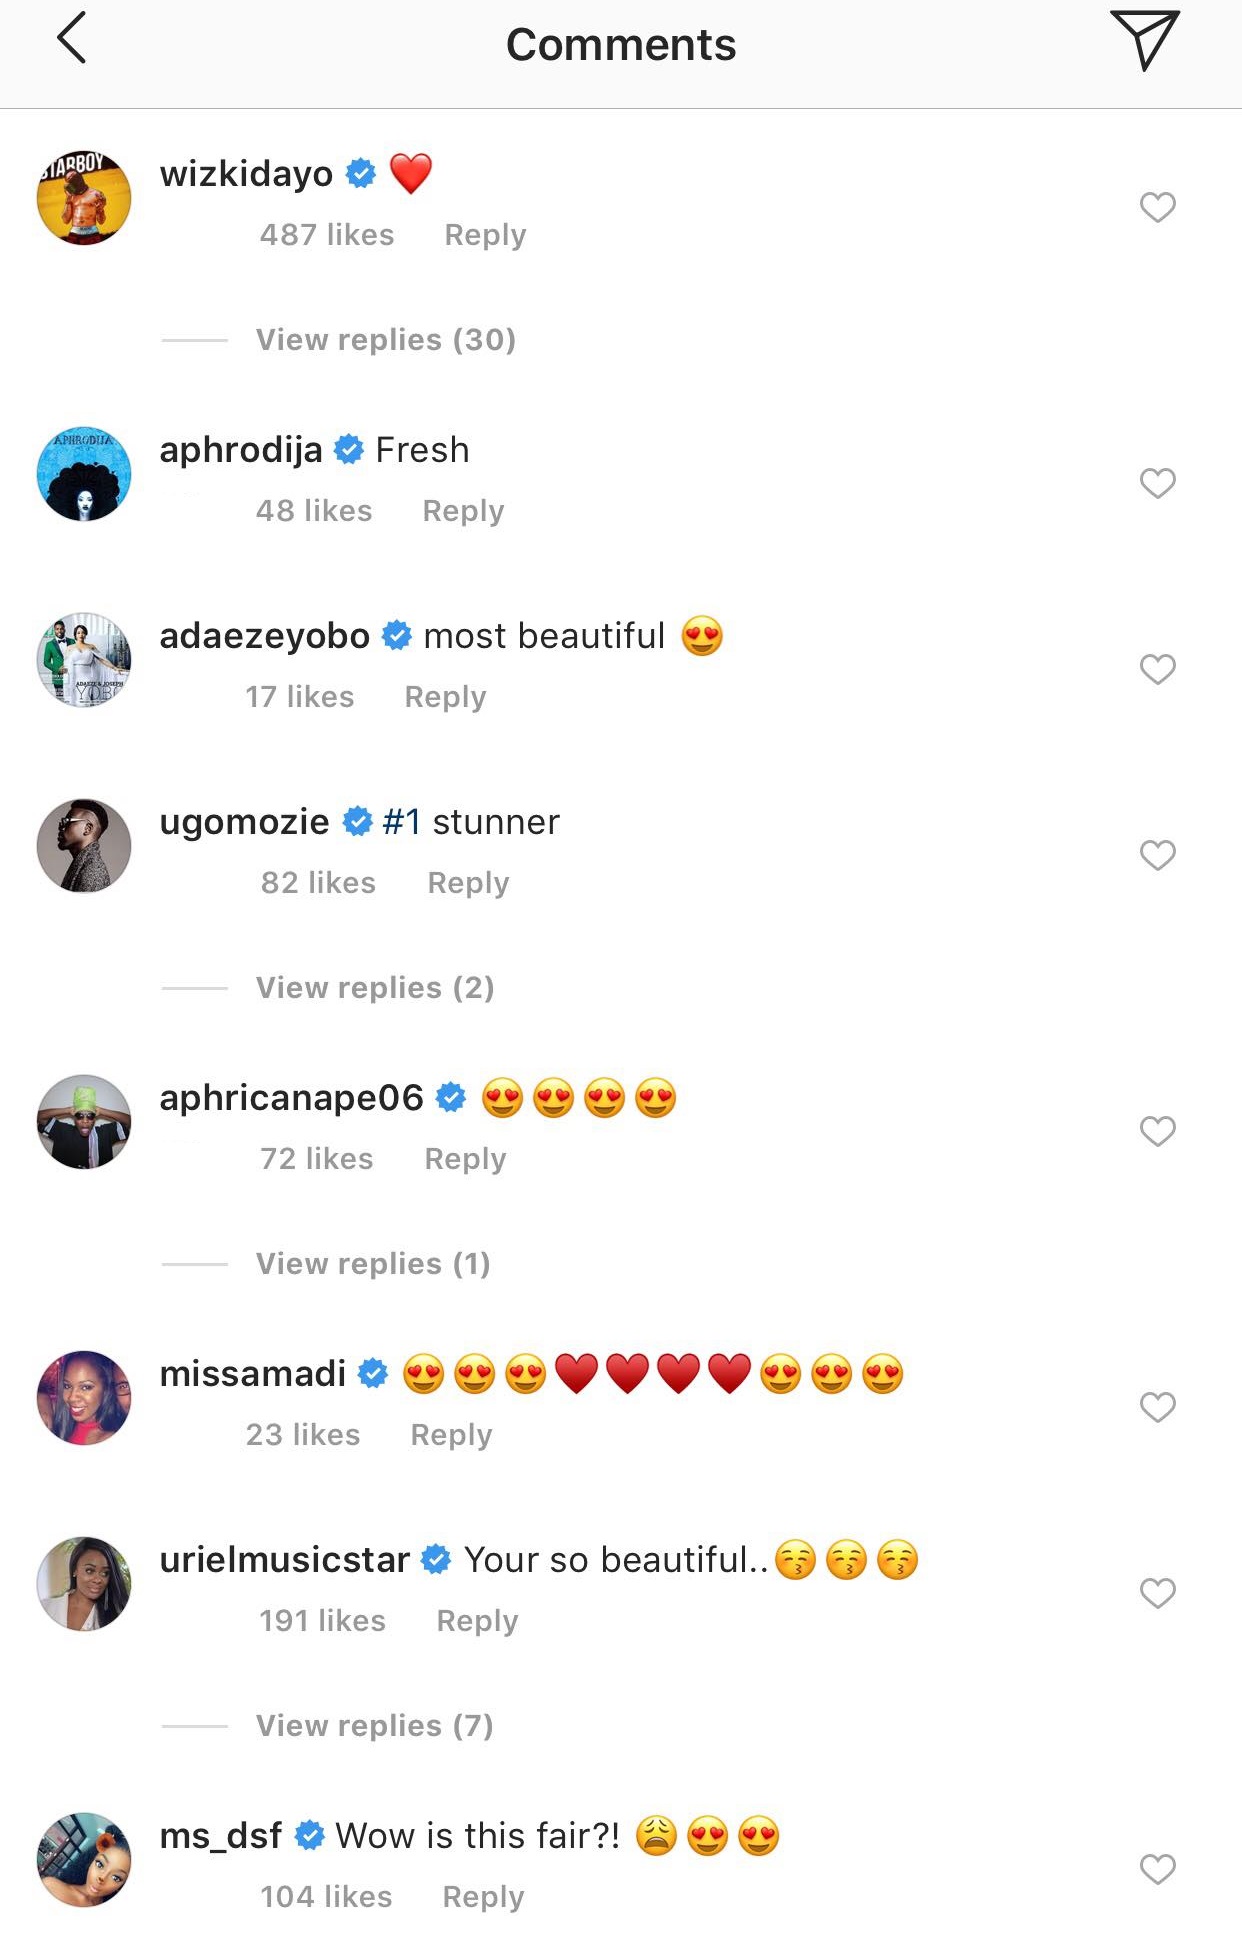Tap heart next to ms_dsf's comment

[1157, 1869]
